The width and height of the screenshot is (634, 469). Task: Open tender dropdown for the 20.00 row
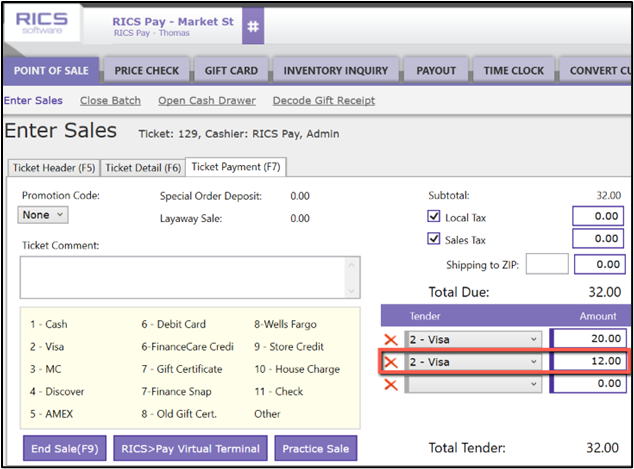pos(475,339)
